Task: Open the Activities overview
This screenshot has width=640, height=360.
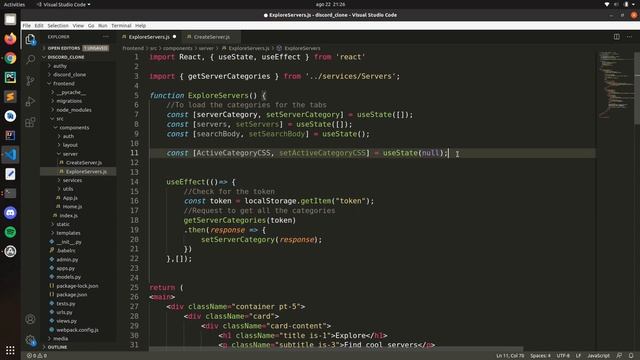Action: point(14,4)
